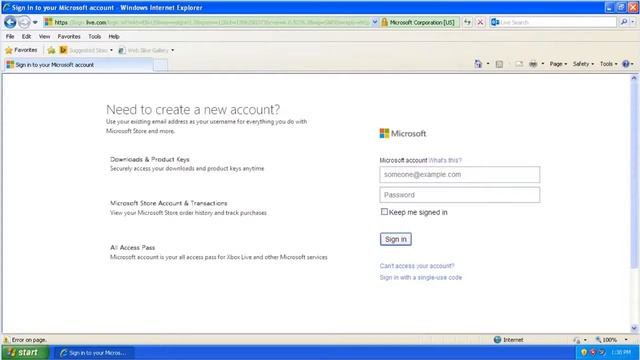The image size is (640, 360).
Task: Click the Windows Start button
Action: pyautogui.click(x=24, y=352)
